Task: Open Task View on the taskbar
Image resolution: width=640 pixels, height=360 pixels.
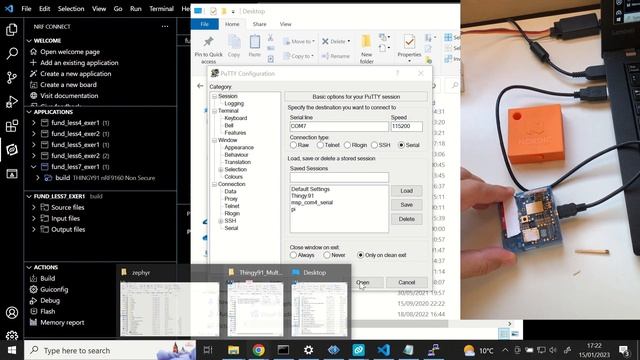Action: 208,350
